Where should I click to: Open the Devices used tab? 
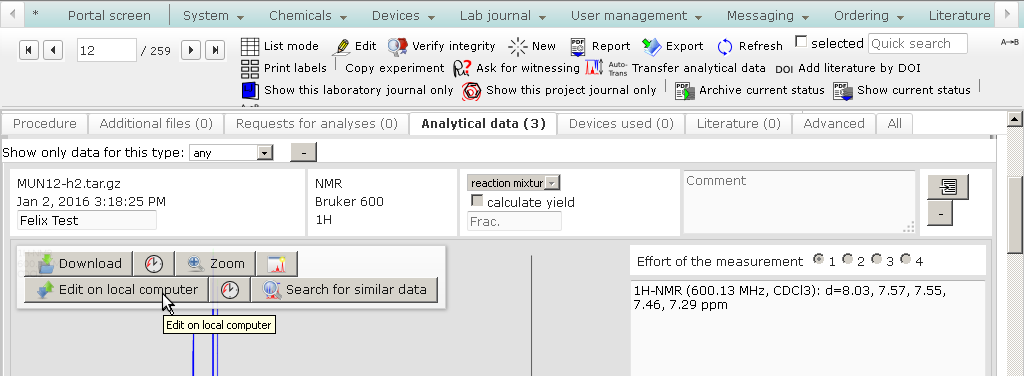point(621,123)
